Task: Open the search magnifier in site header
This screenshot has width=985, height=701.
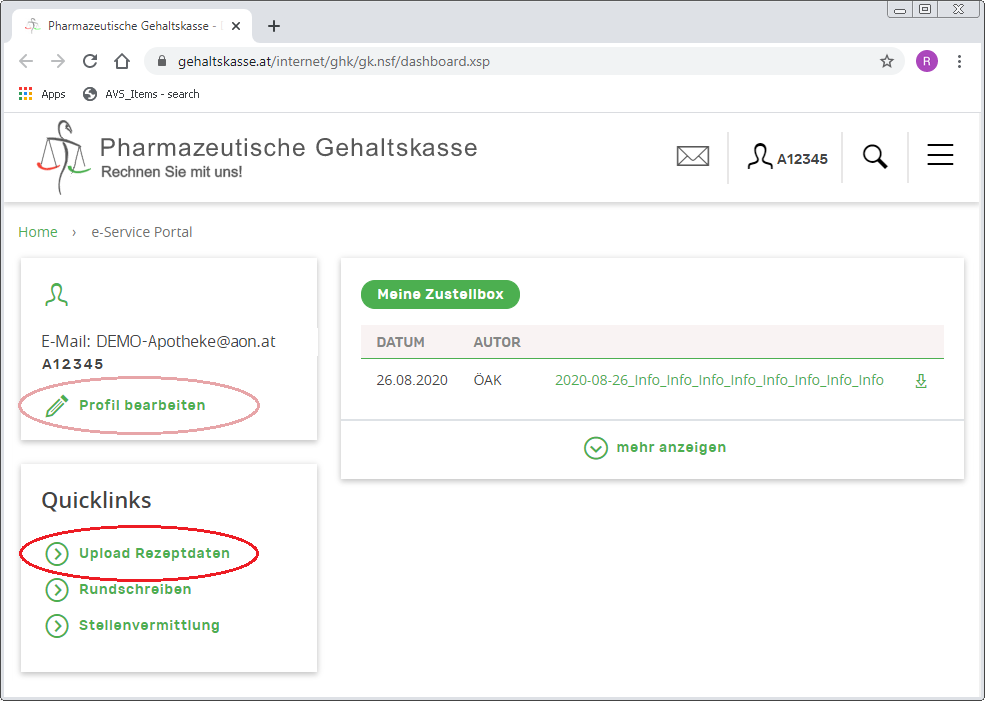Action: 875,157
